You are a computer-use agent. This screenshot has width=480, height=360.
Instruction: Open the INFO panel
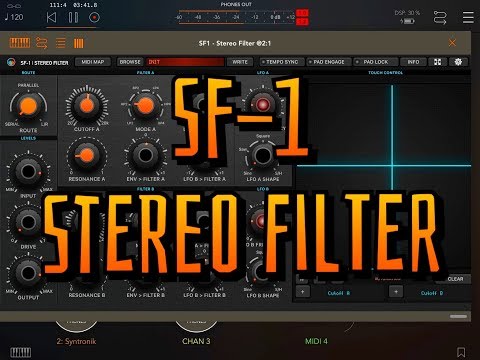coord(413,62)
